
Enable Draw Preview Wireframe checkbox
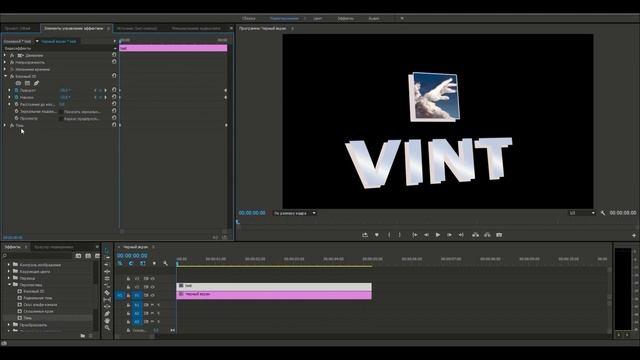click(x=61, y=118)
